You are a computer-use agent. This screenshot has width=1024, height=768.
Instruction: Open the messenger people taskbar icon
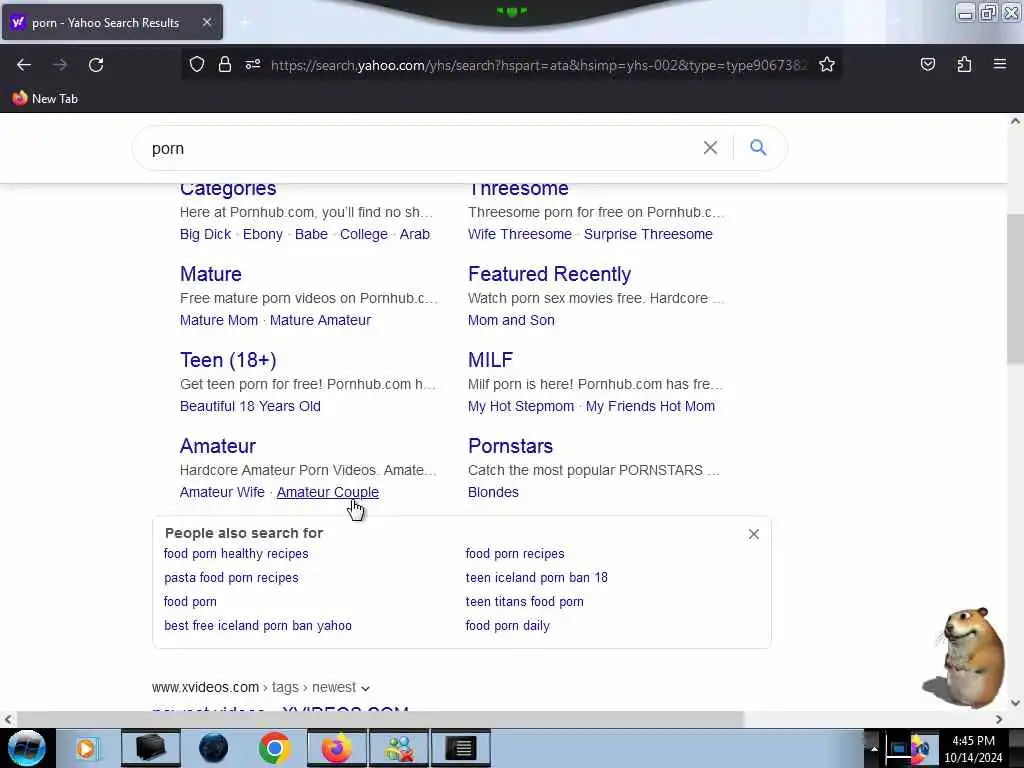(399, 748)
